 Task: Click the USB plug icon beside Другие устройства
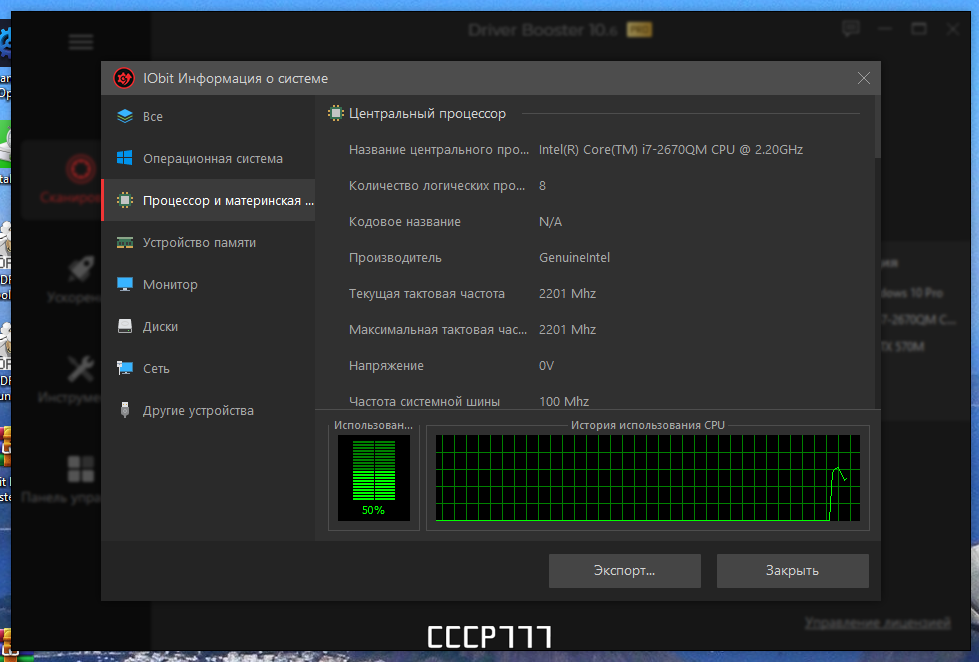(125, 410)
